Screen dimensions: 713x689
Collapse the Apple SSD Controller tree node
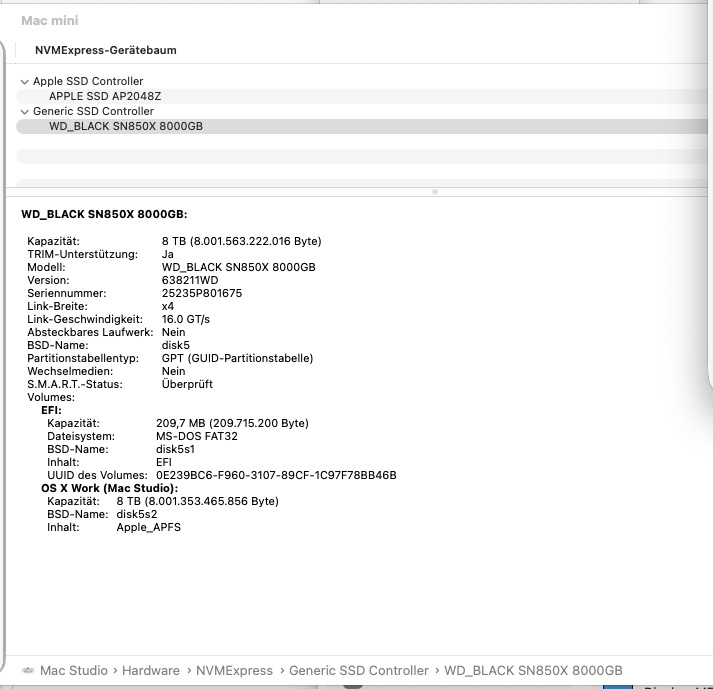click(25, 82)
